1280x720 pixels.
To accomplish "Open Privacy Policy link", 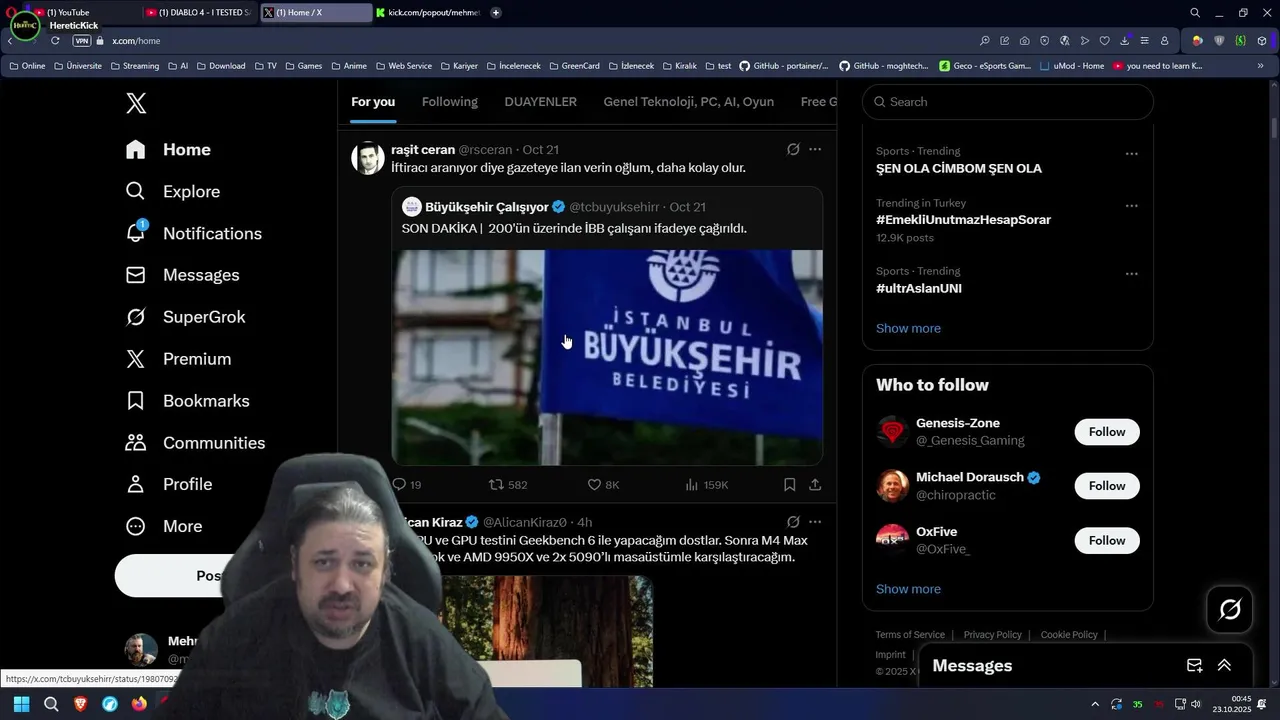I will (x=992, y=635).
